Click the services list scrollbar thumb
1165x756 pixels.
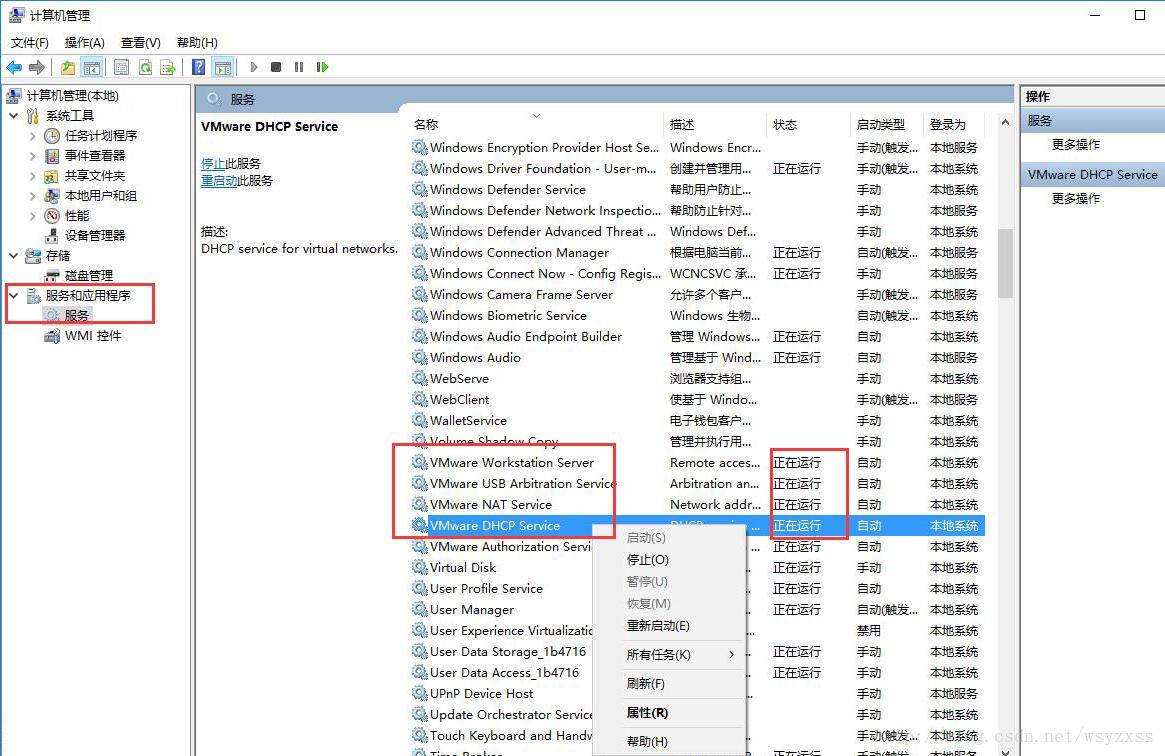1005,264
